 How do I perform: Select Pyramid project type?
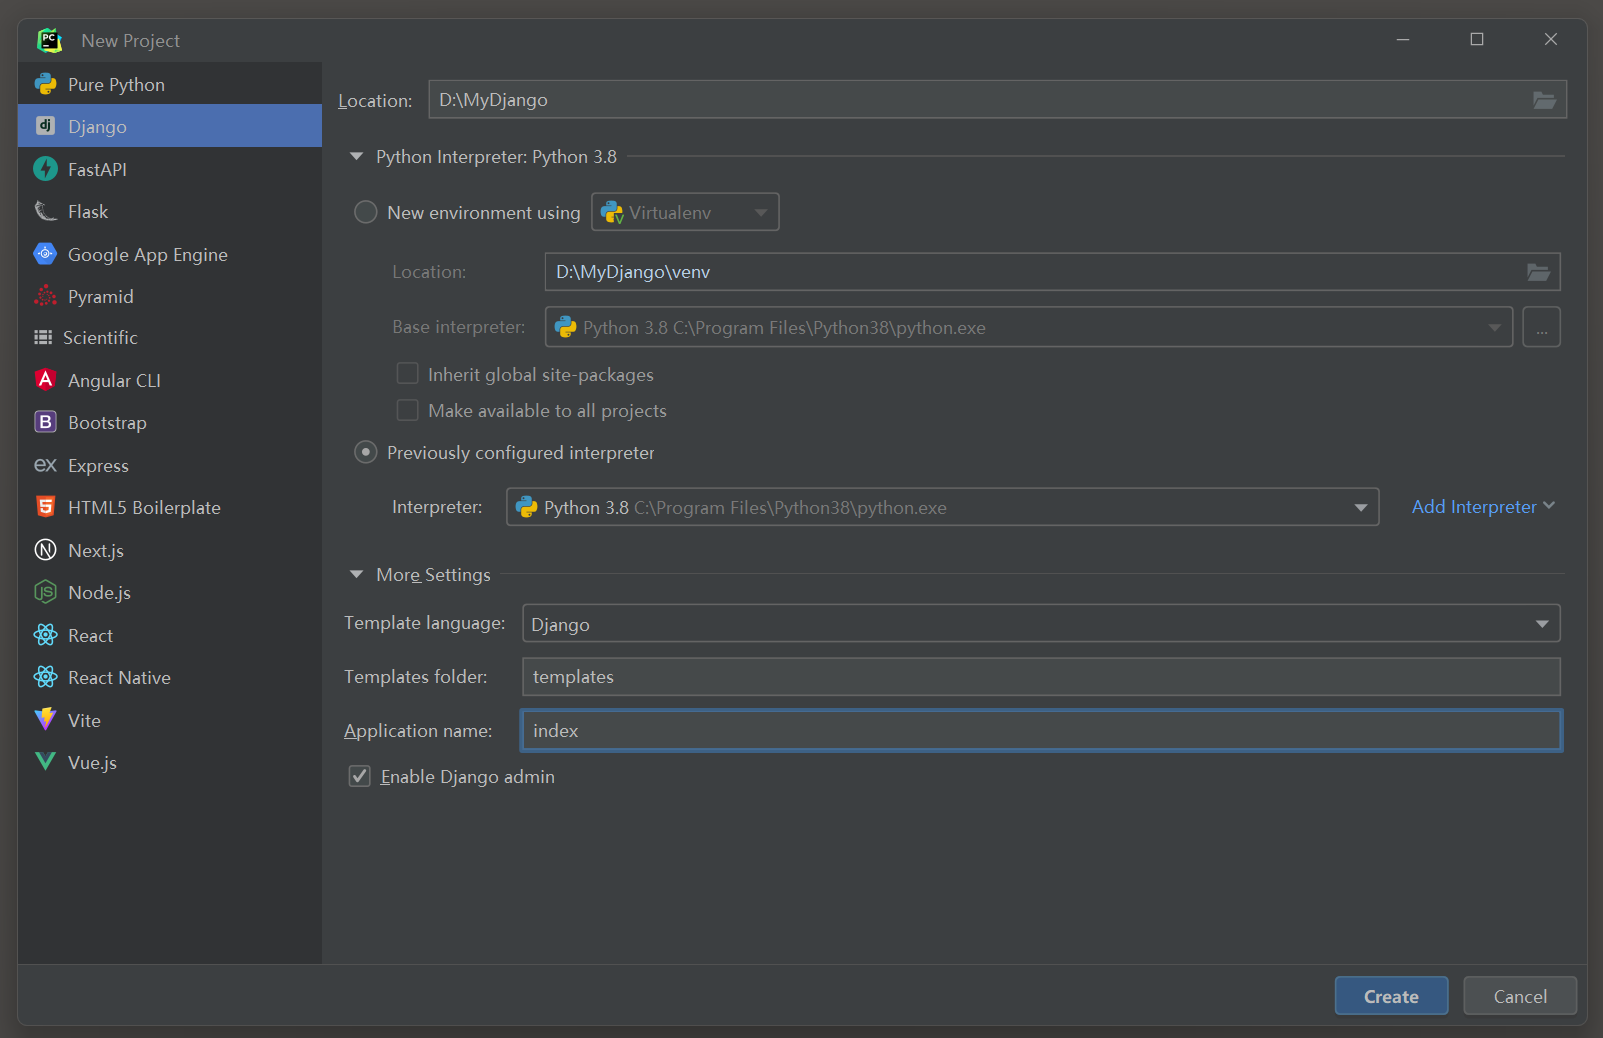click(170, 296)
